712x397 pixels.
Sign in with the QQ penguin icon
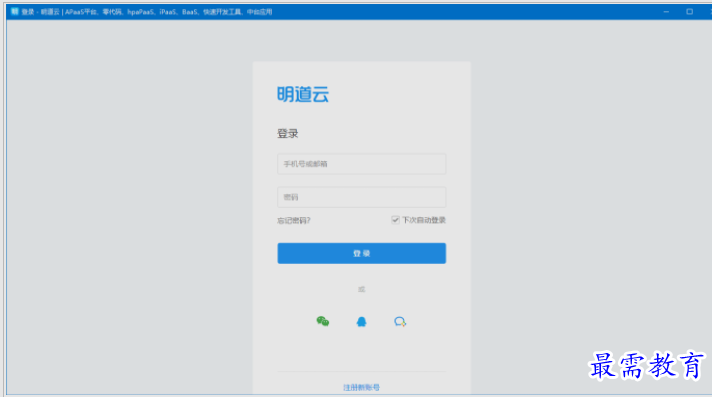pos(361,322)
